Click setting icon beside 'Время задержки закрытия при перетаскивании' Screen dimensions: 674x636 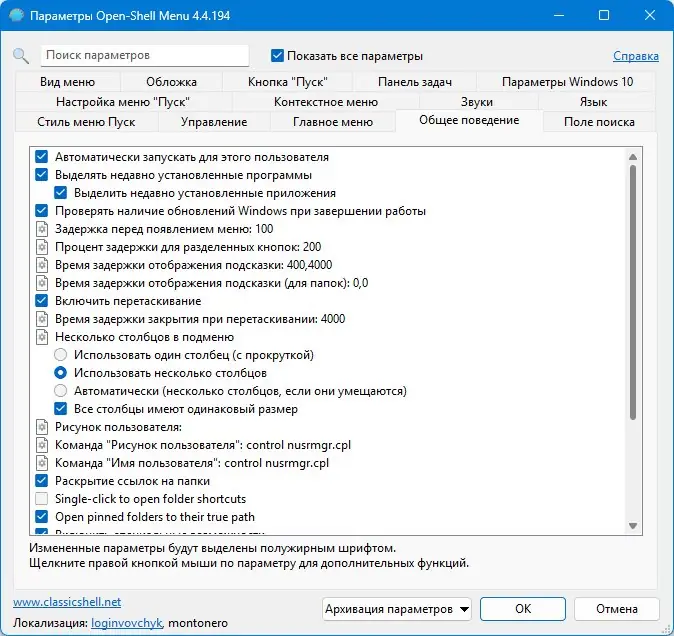tap(42, 319)
